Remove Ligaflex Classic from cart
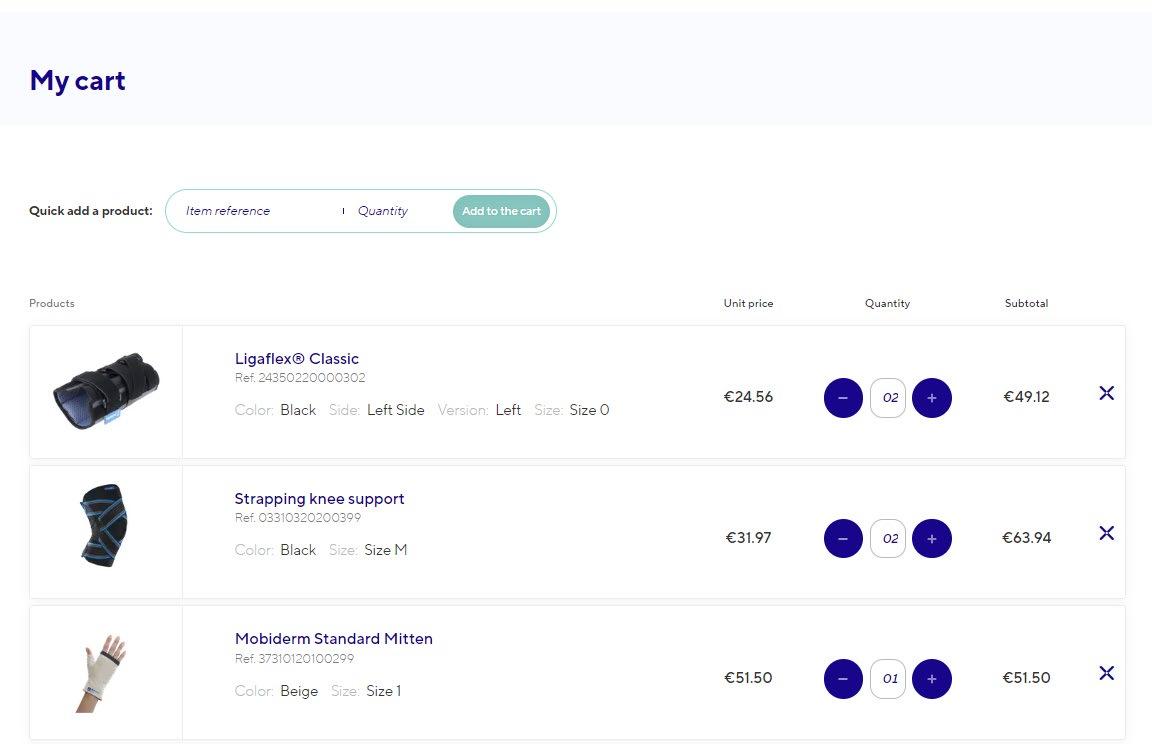Viewport: 1152px width, 744px height. [x=1106, y=393]
